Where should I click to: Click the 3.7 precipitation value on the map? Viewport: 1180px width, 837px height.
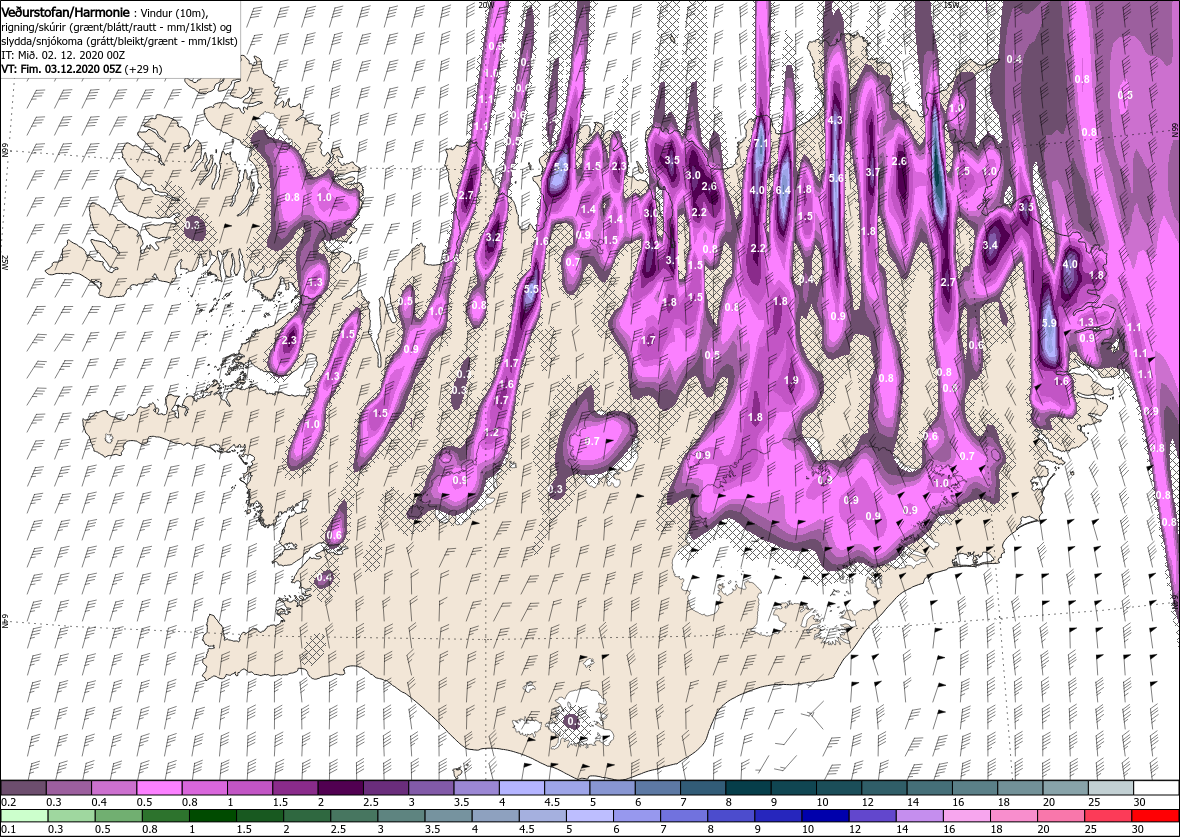873,172
